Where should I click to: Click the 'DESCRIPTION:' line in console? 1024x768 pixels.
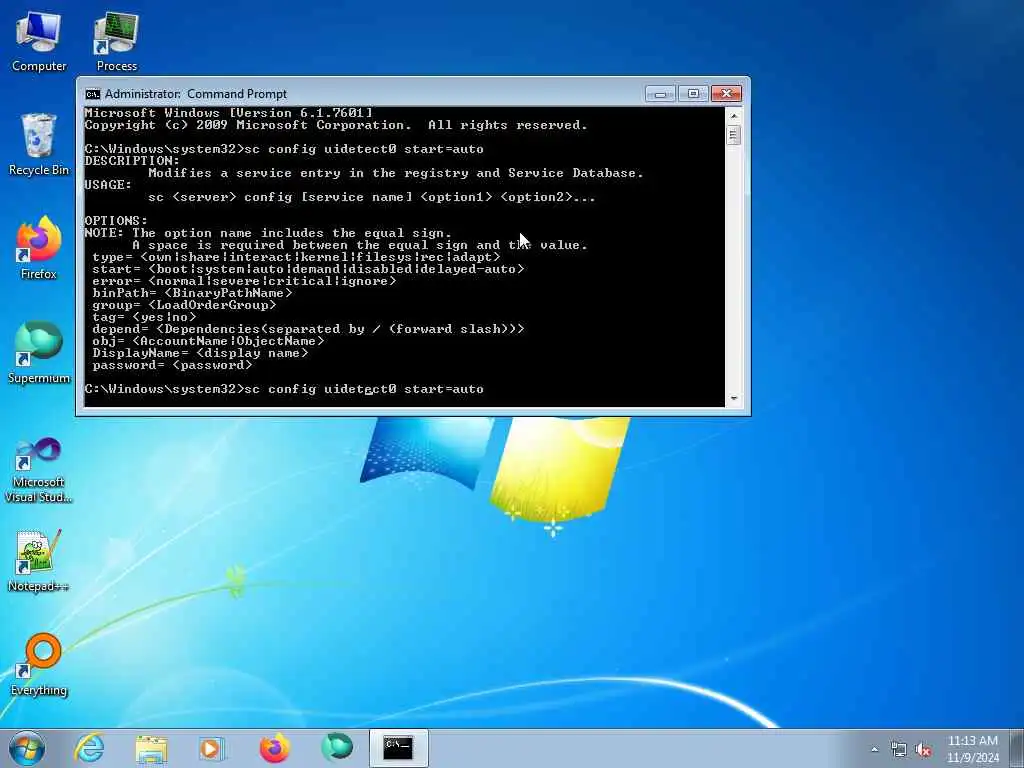coord(132,161)
